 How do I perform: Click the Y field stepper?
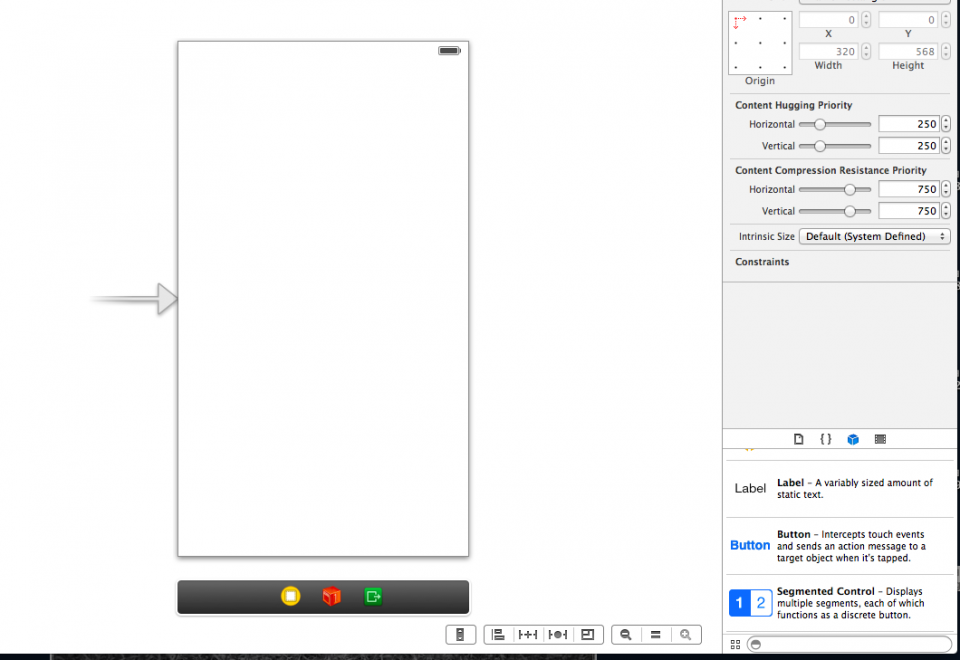click(946, 20)
